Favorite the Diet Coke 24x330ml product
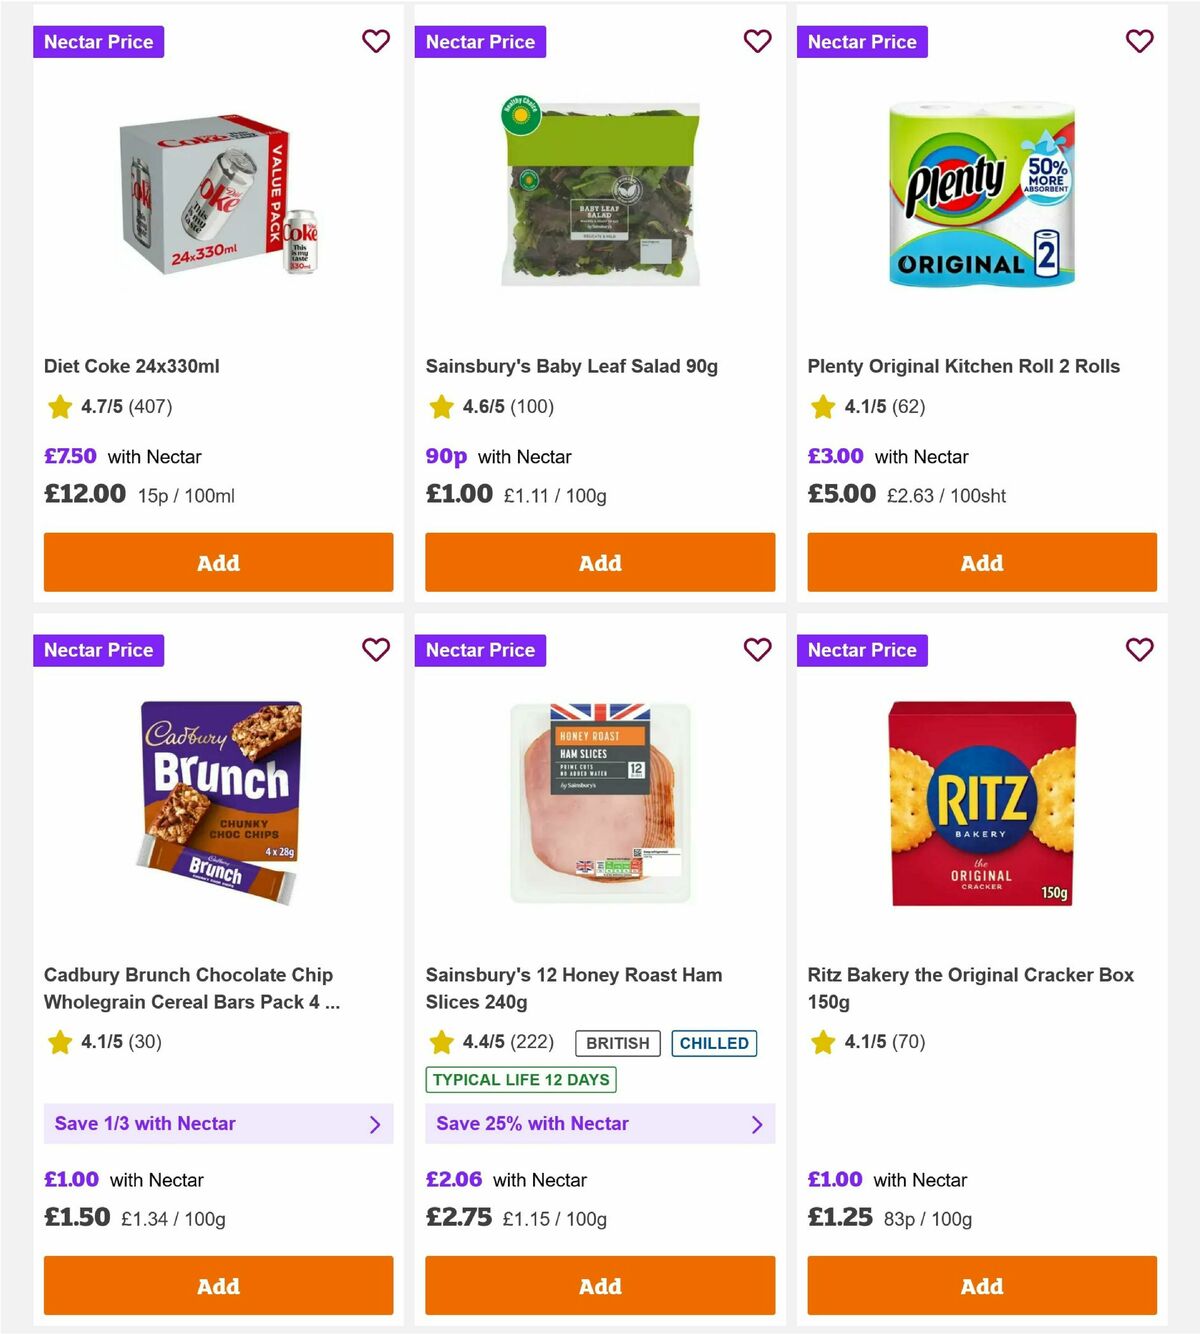The height and width of the screenshot is (1334, 1200). [x=376, y=41]
